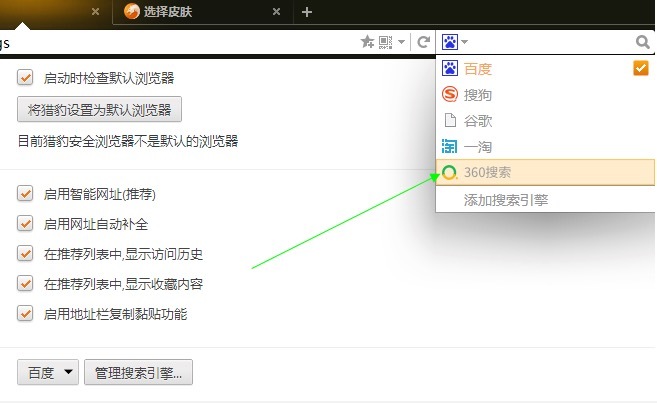
Task: Click the green circle 360 icon
Action: tap(450, 172)
